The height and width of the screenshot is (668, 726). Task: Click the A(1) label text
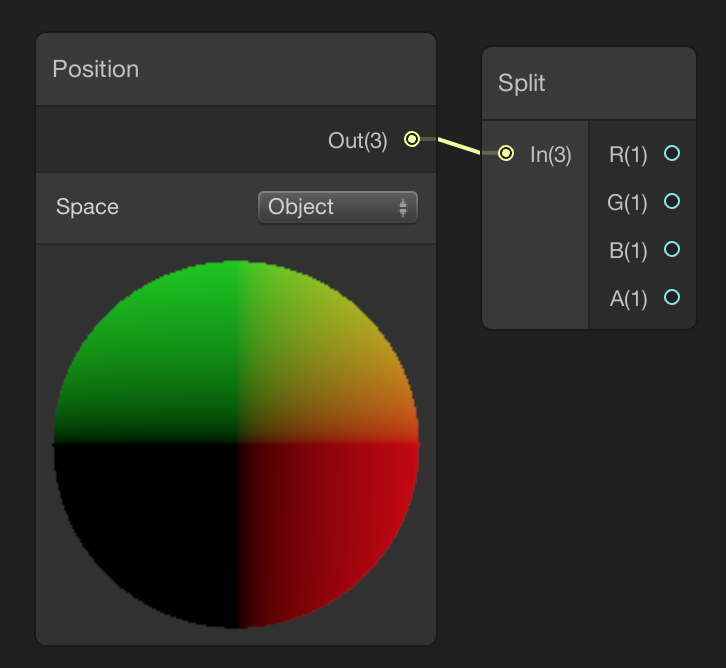coord(628,299)
